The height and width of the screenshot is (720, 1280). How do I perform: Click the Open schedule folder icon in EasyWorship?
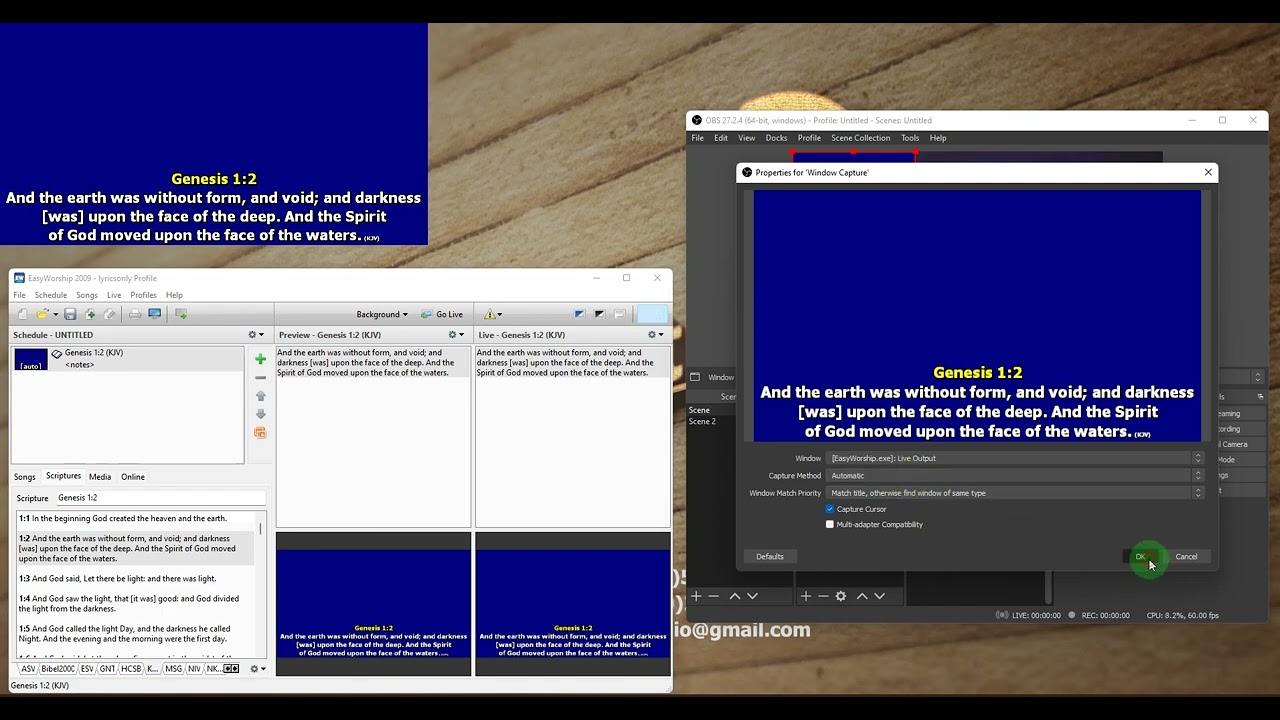pos(43,314)
